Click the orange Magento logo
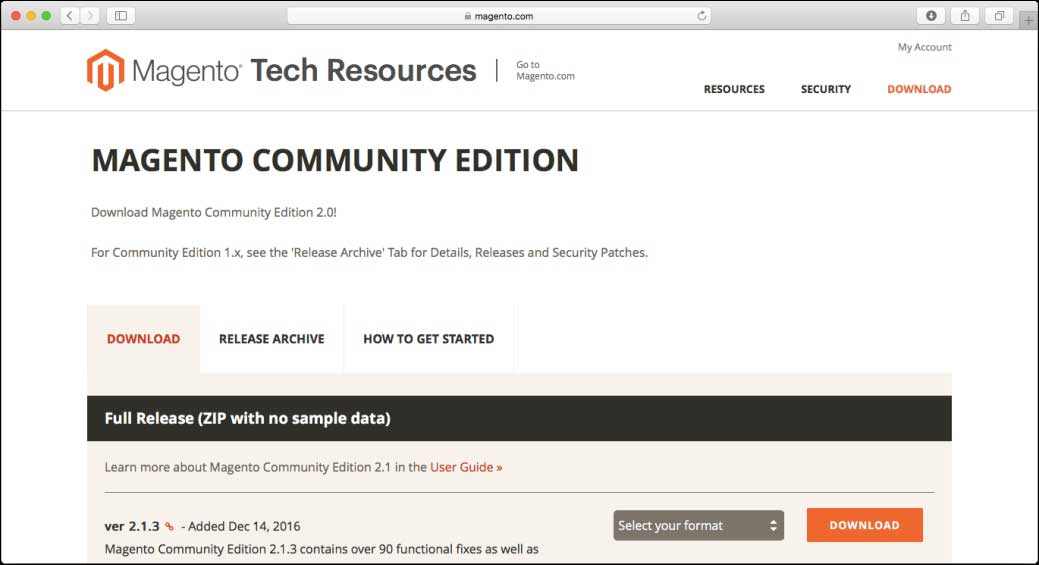1039x565 pixels. (105, 70)
